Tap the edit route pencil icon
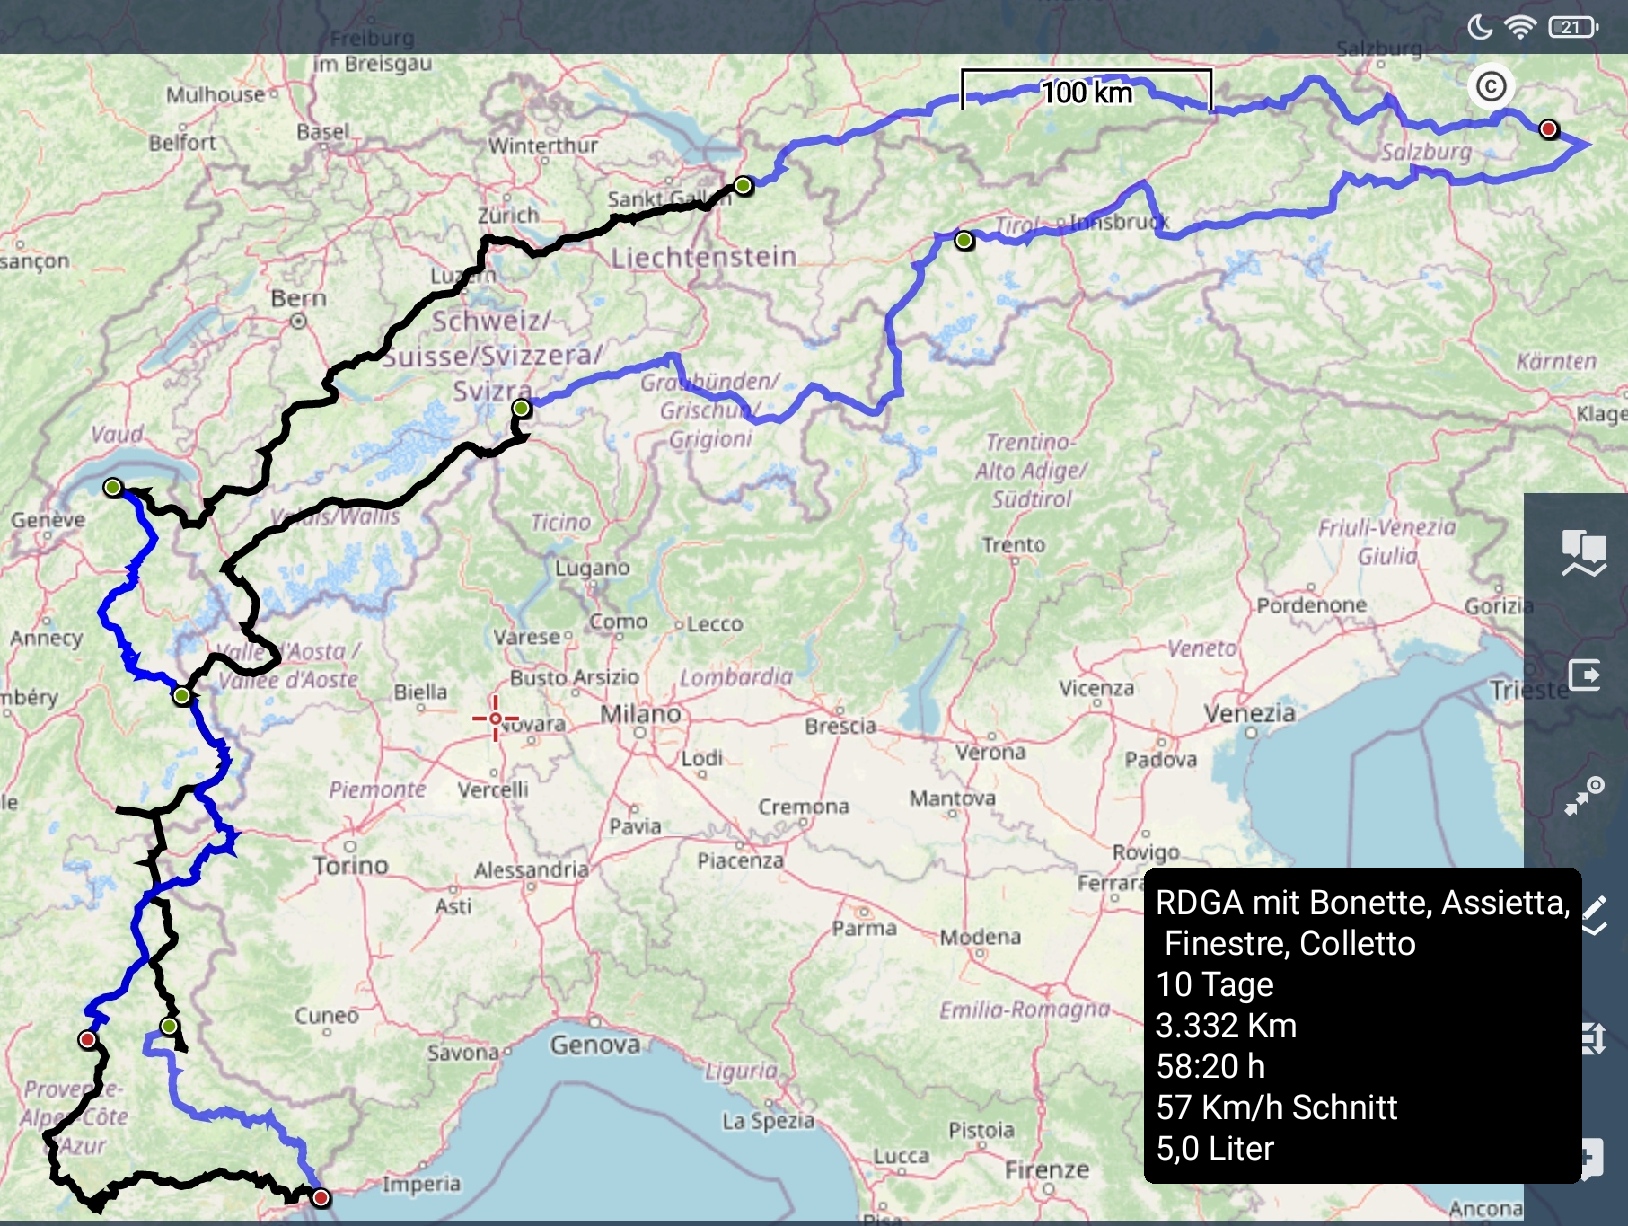Viewport: 1628px width, 1226px height. [x=1595, y=914]
